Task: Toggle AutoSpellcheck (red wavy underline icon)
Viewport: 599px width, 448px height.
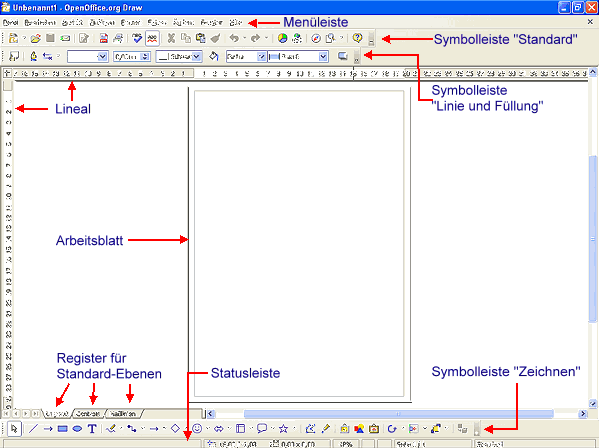Action: pos(152,38)
